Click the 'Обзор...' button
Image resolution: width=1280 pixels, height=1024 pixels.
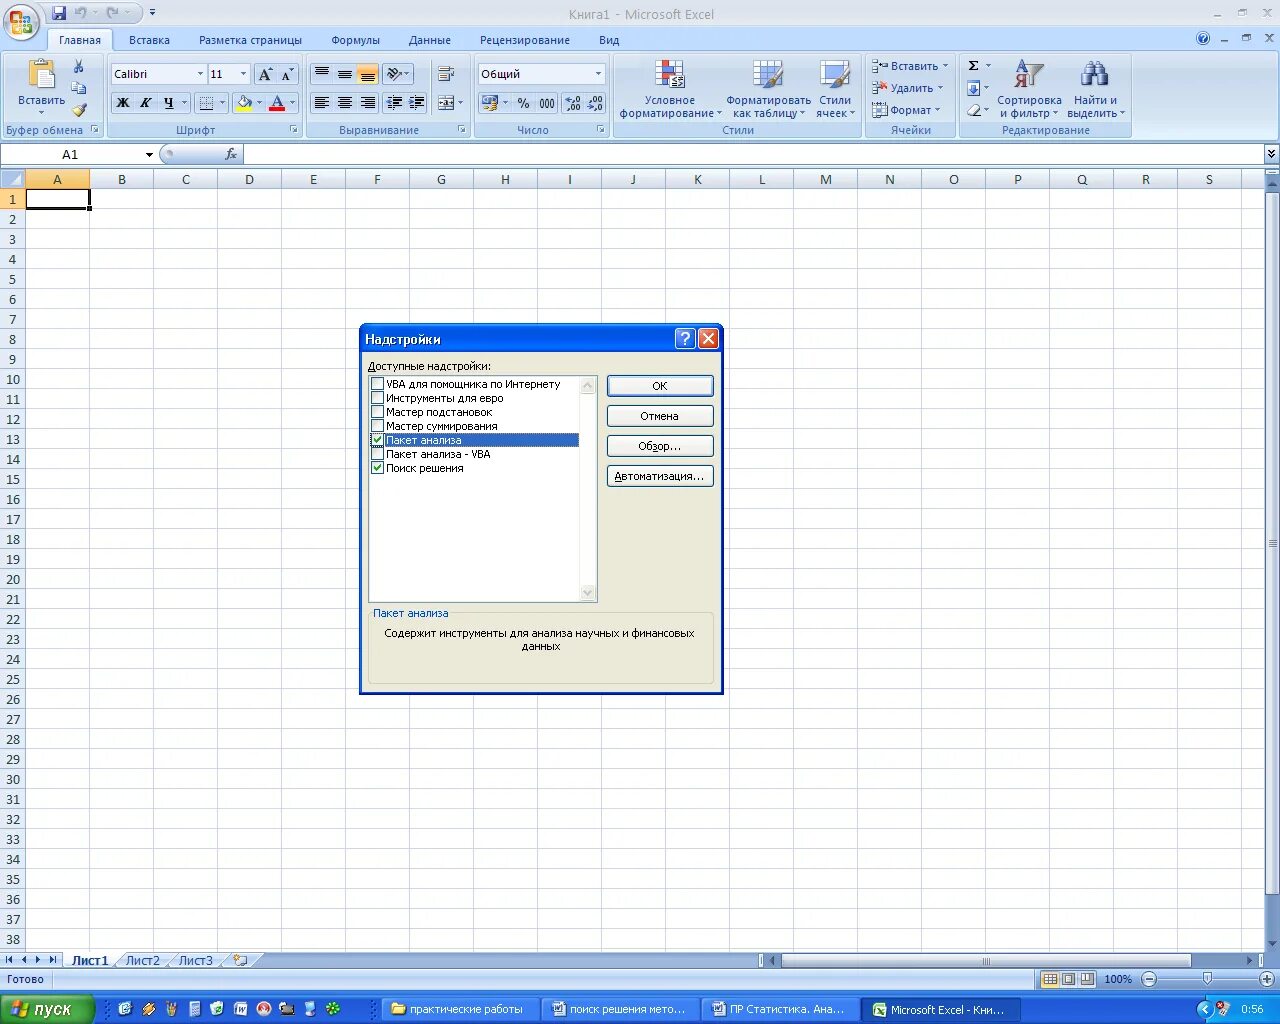(x=660, y=446)
